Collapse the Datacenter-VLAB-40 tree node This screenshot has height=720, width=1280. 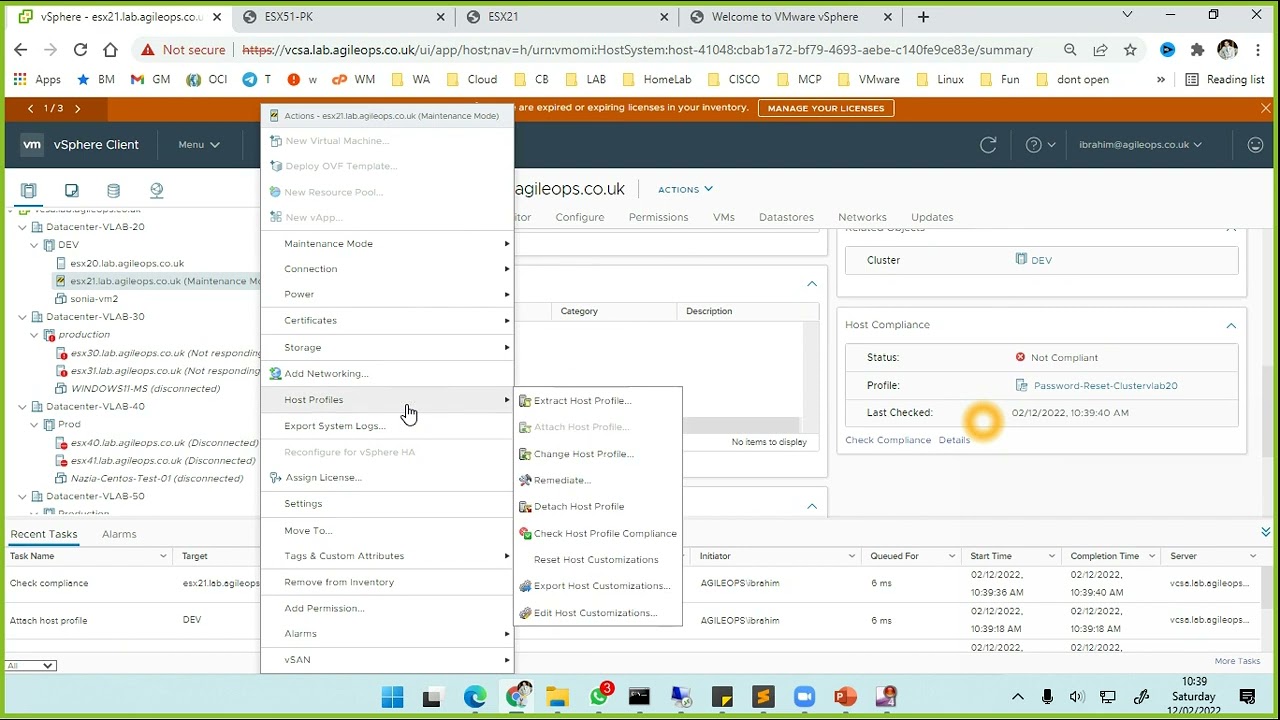tap(23, 407)
